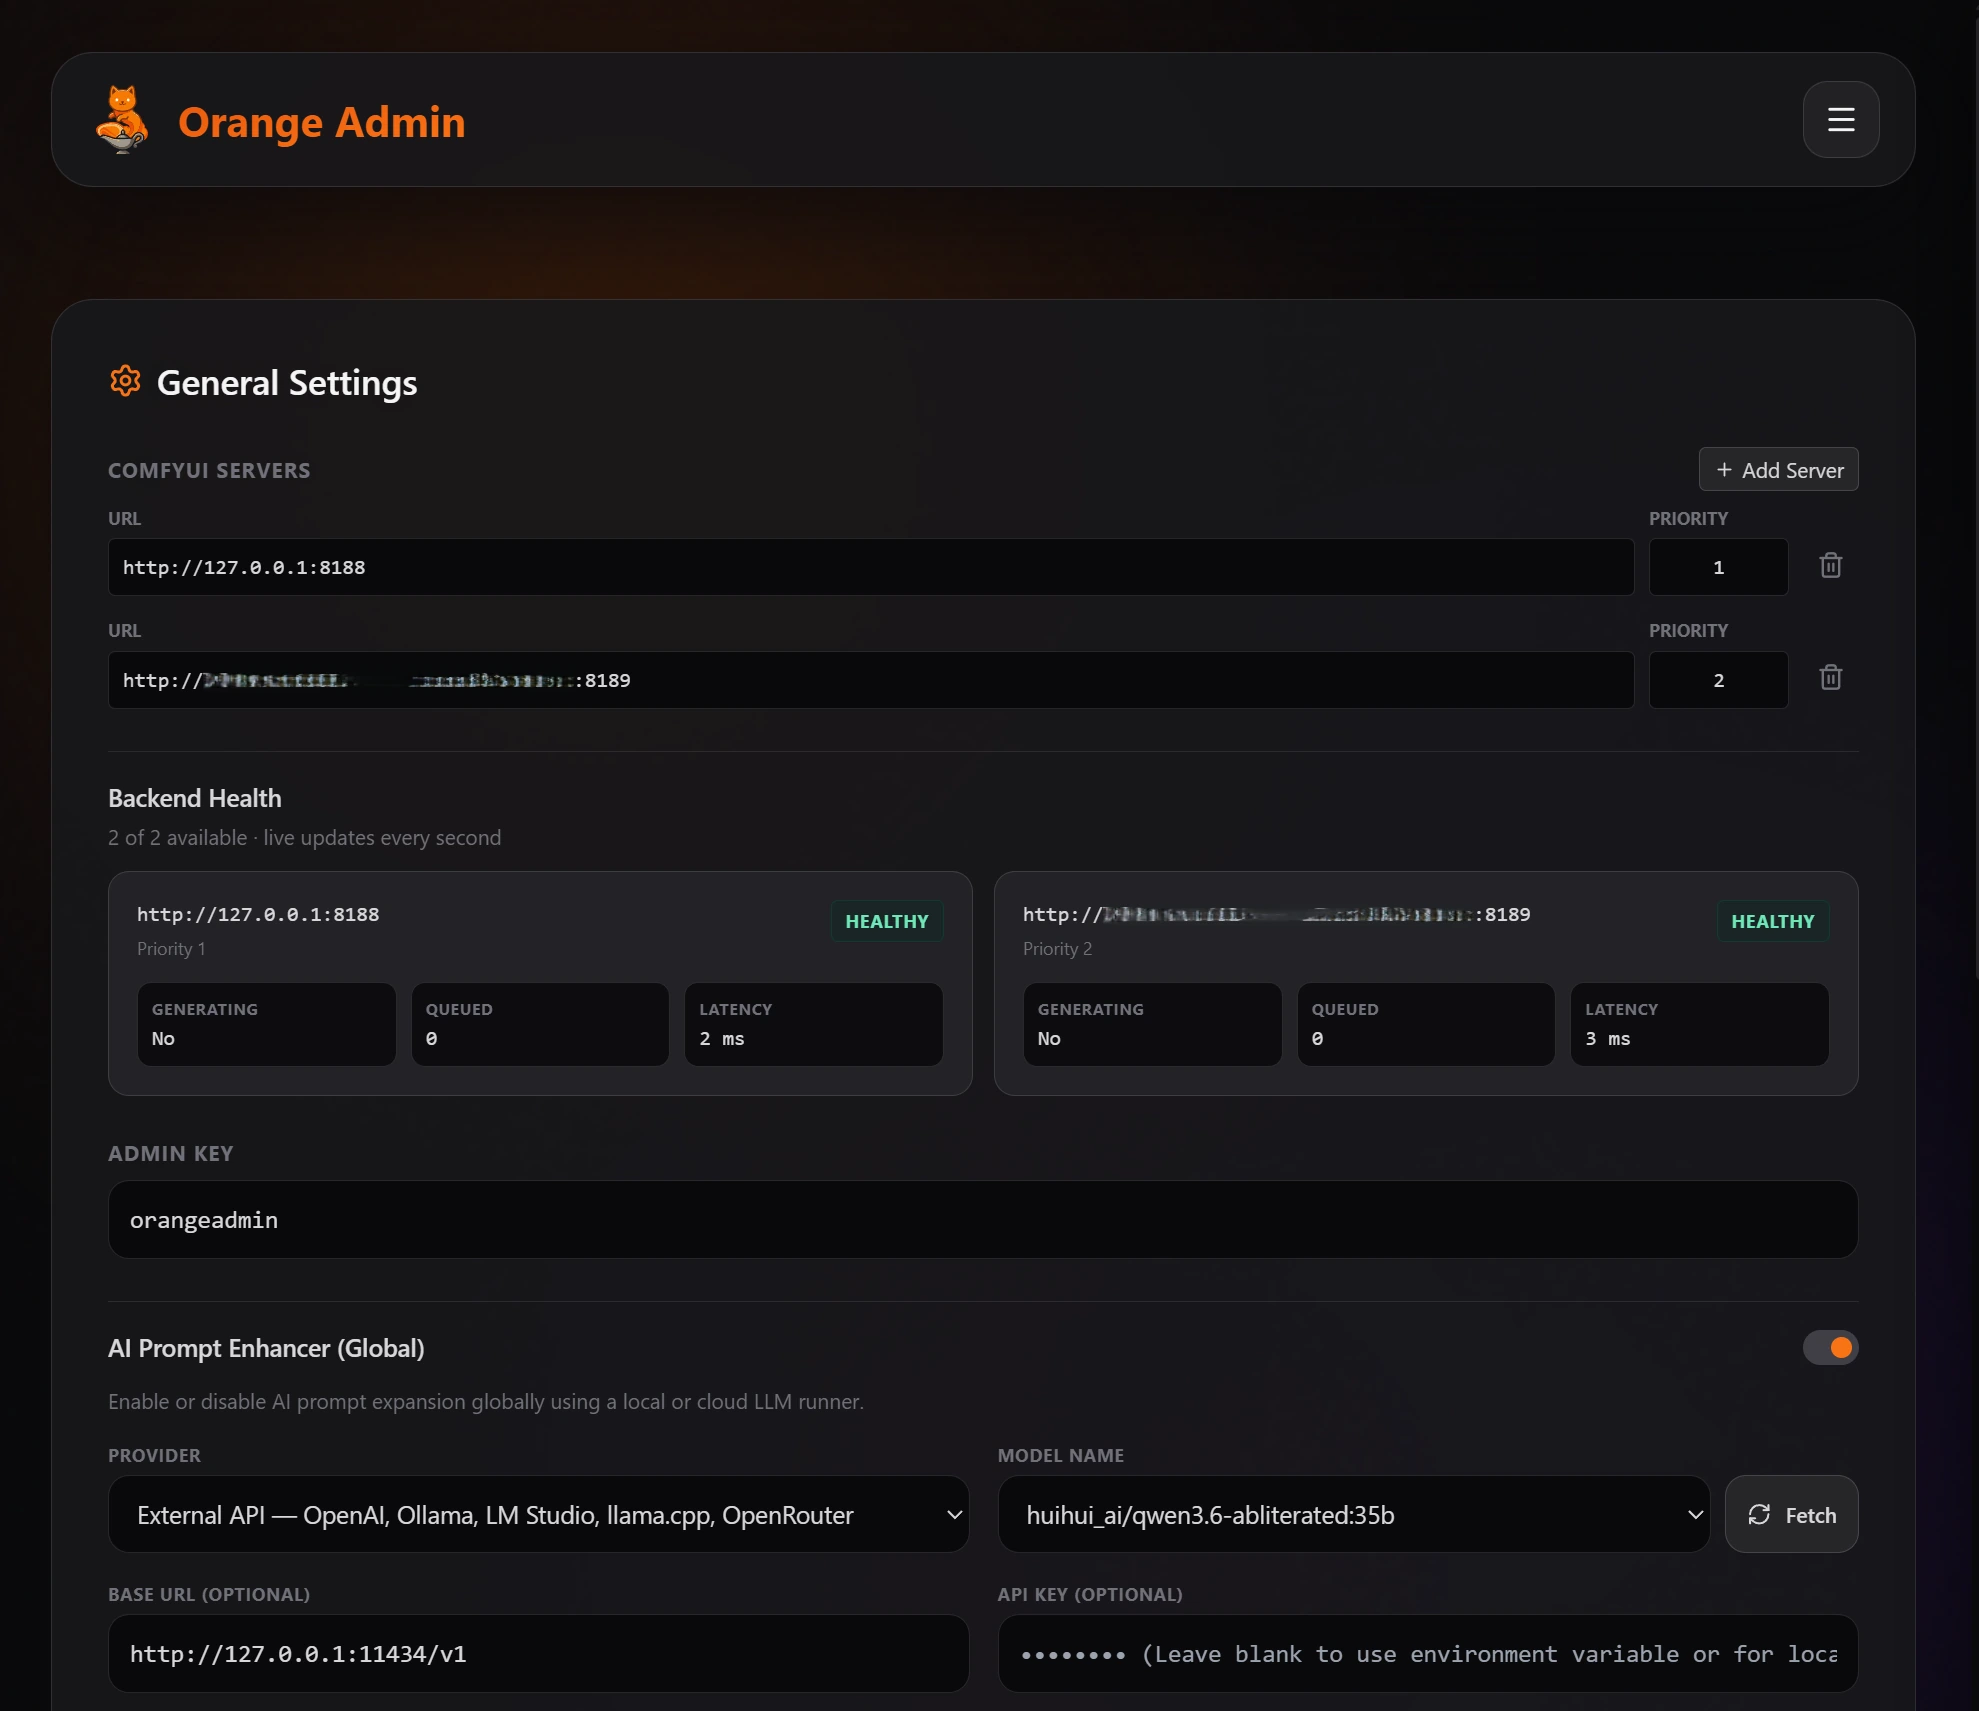Click the '2 ms' latency value
This screenshot has width=1979, height=1711.
722,1039
